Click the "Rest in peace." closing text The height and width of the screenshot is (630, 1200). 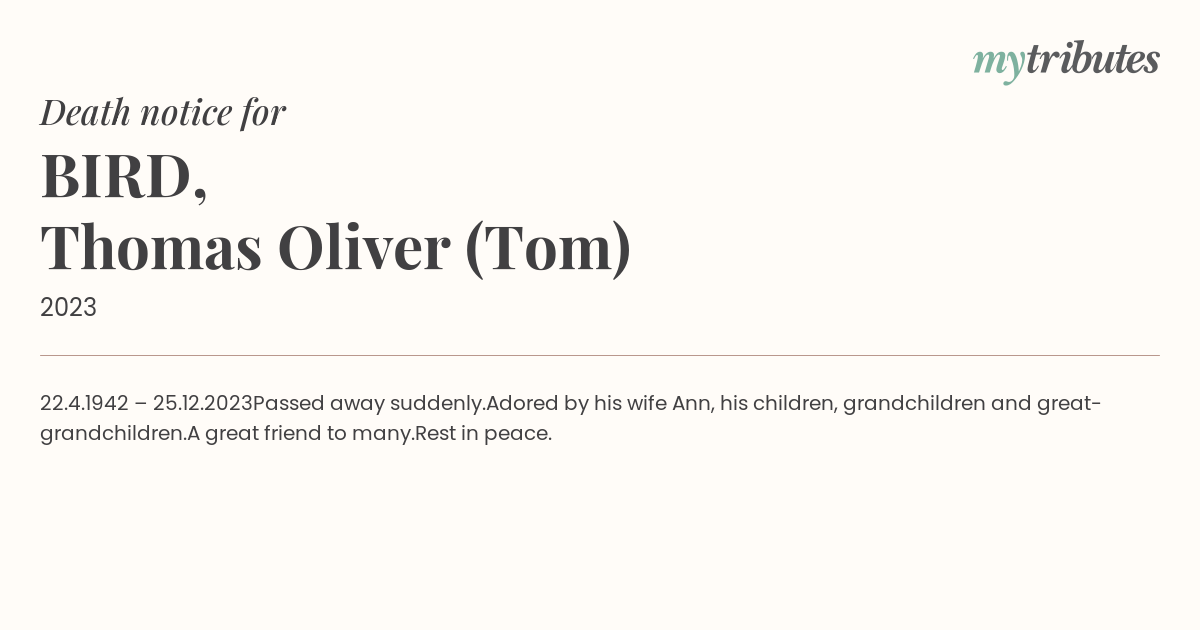[483, 434]
